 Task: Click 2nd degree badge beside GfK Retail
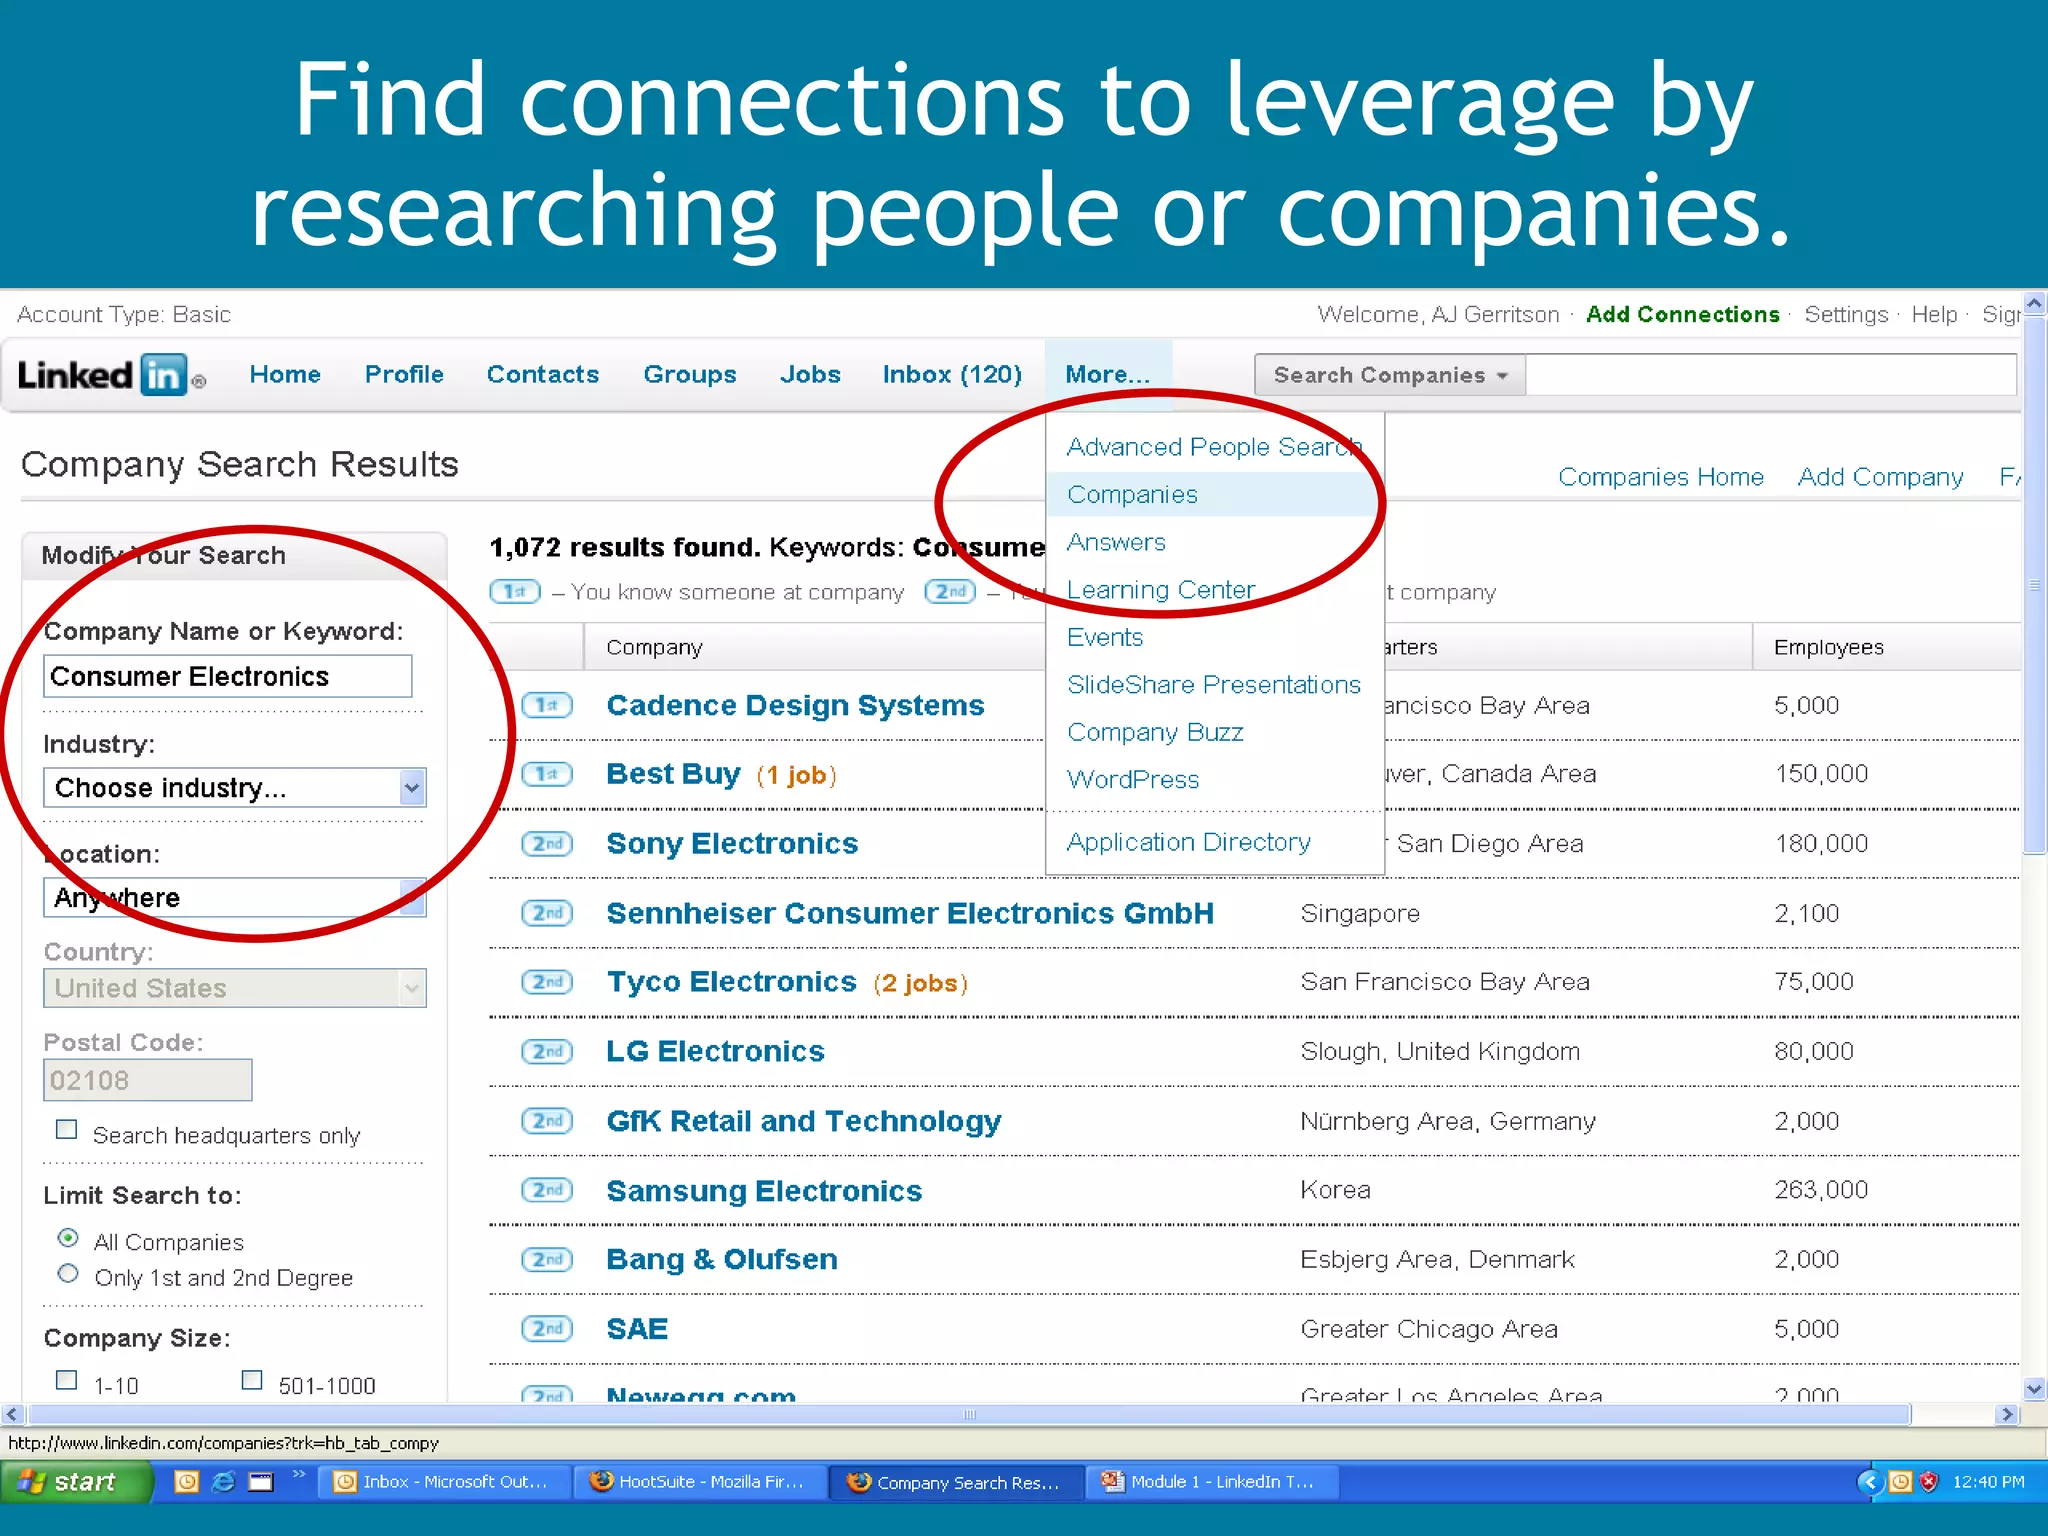pyautogui.click(x=547, y=1121)
